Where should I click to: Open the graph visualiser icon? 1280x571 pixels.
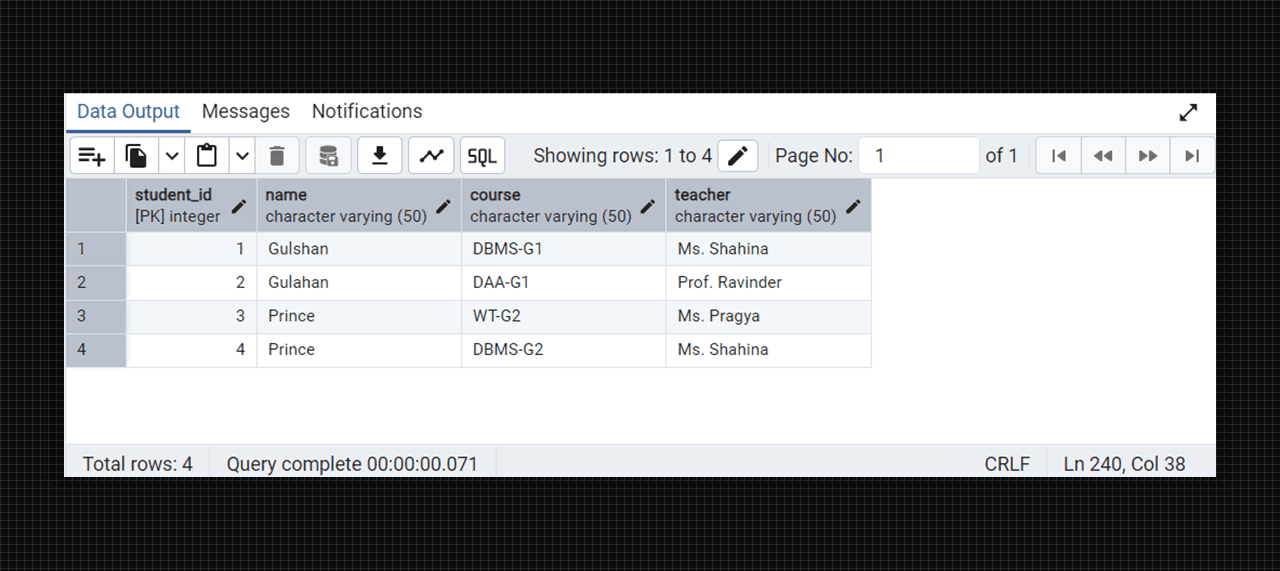(x=431, y=156)
